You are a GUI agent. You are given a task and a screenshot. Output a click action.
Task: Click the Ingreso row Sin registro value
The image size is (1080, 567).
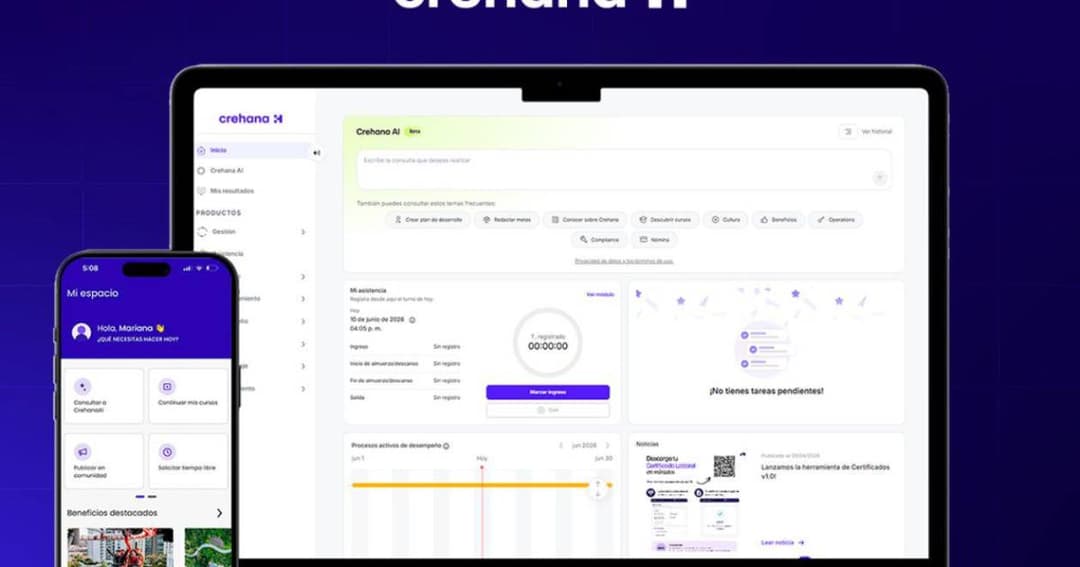tap(446, 347)
